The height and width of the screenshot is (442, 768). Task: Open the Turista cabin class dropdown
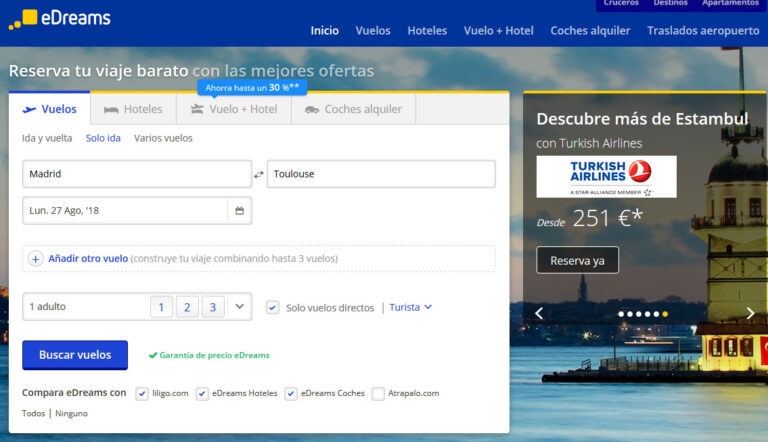tap(410, 307)
